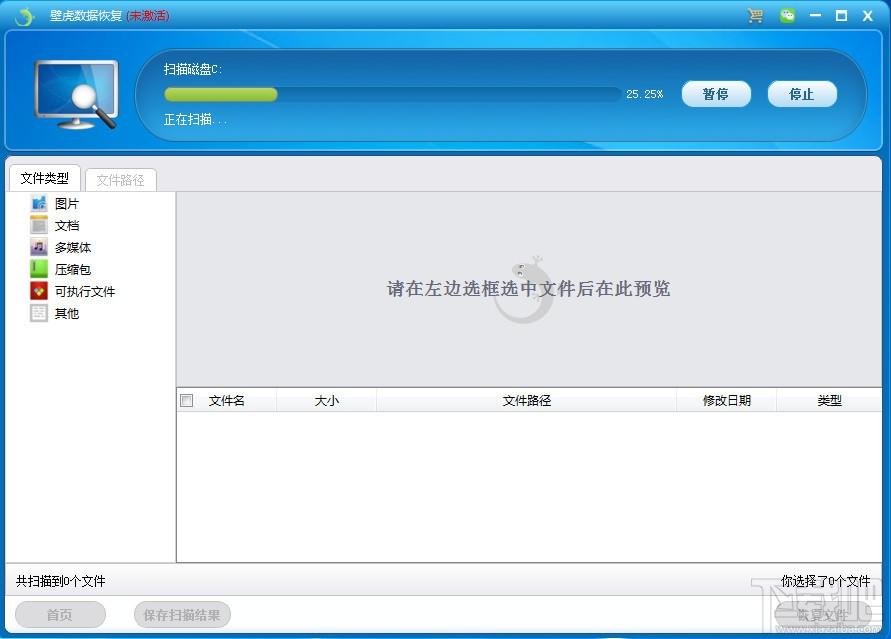Click the 扫描磁盘C: label
The height and width of the screenshot is (639, 891).
pyautogui.click(x=193, y=69)
